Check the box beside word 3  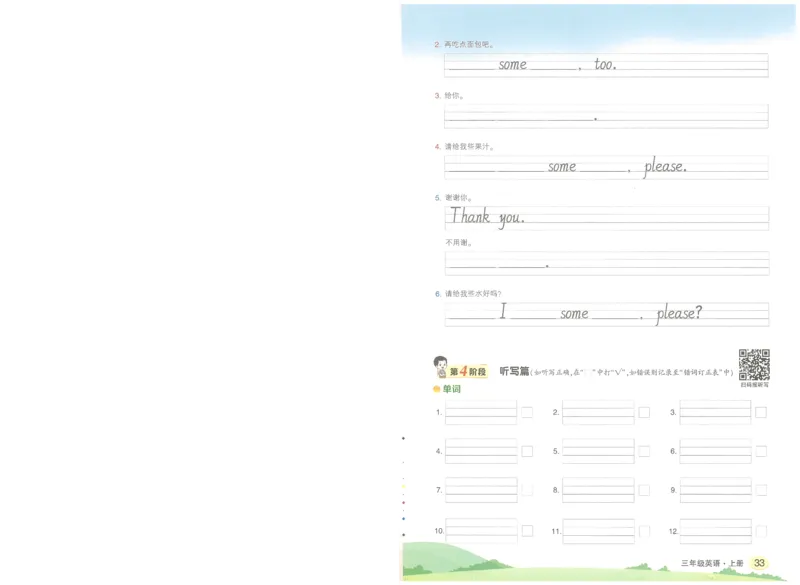[x=759, y=411]
